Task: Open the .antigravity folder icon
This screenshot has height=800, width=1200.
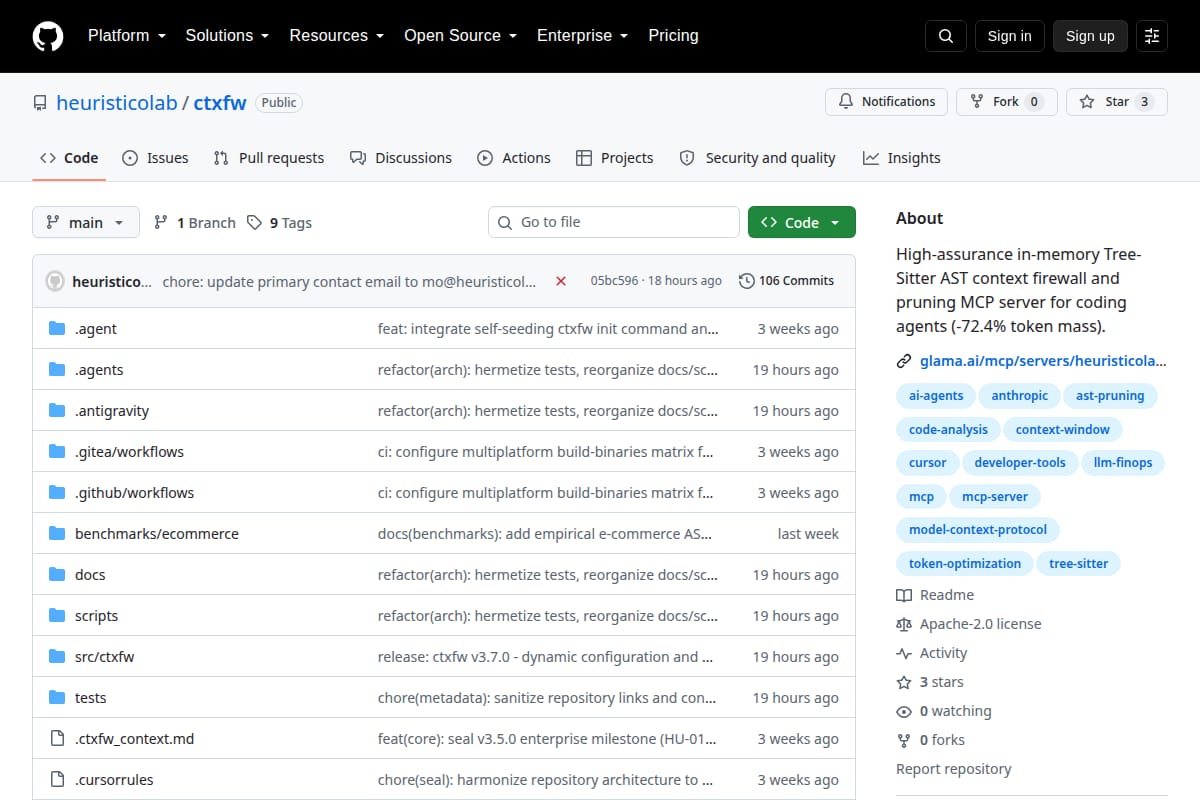Action: pos(57,411)
